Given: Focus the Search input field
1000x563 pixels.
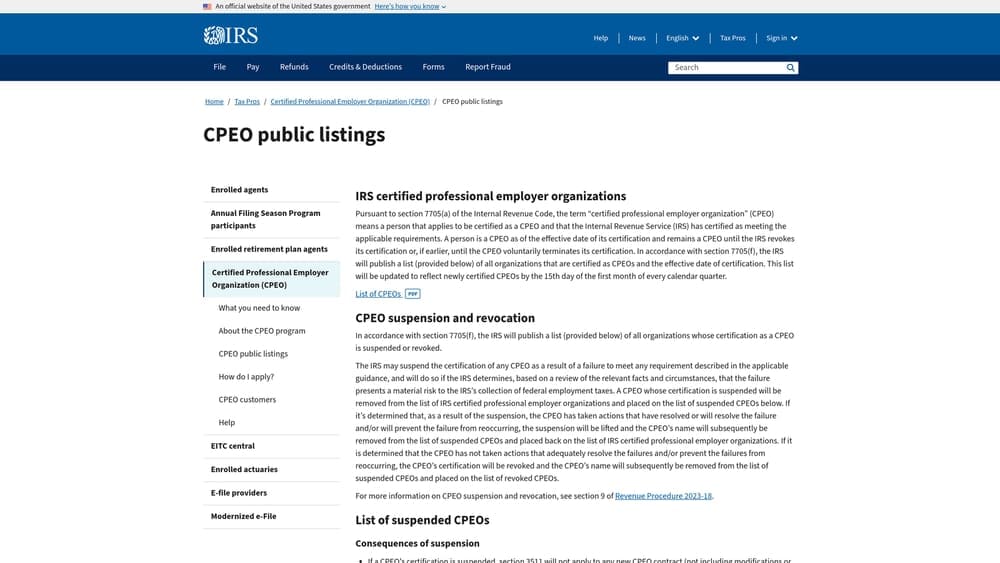Looking at the screenshot, I should (x=726, y=68).
